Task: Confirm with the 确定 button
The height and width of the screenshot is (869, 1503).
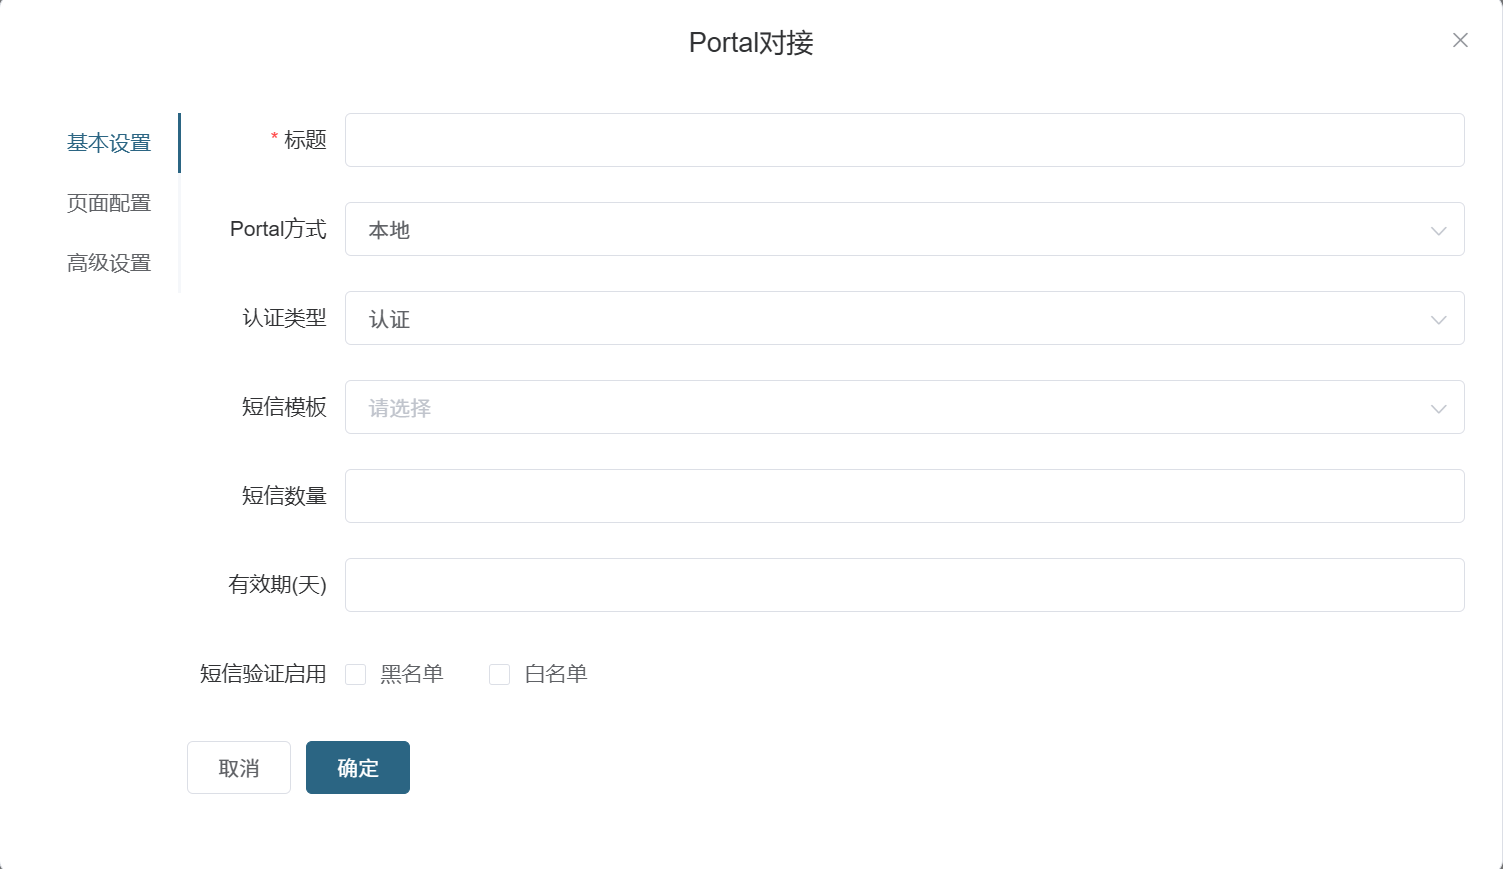Action: 358,767
